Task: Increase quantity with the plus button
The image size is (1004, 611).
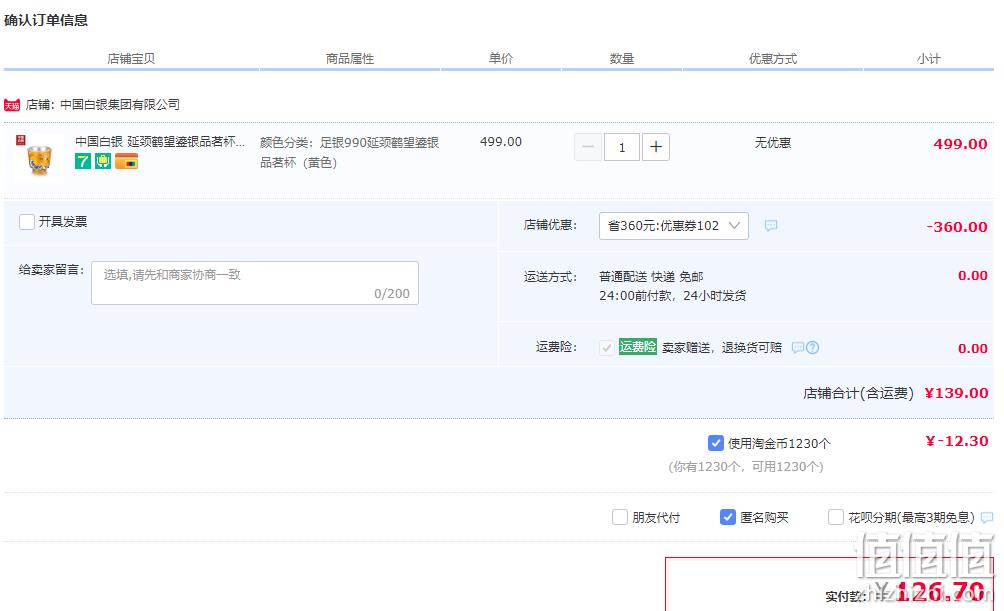Action: (656, 147)
